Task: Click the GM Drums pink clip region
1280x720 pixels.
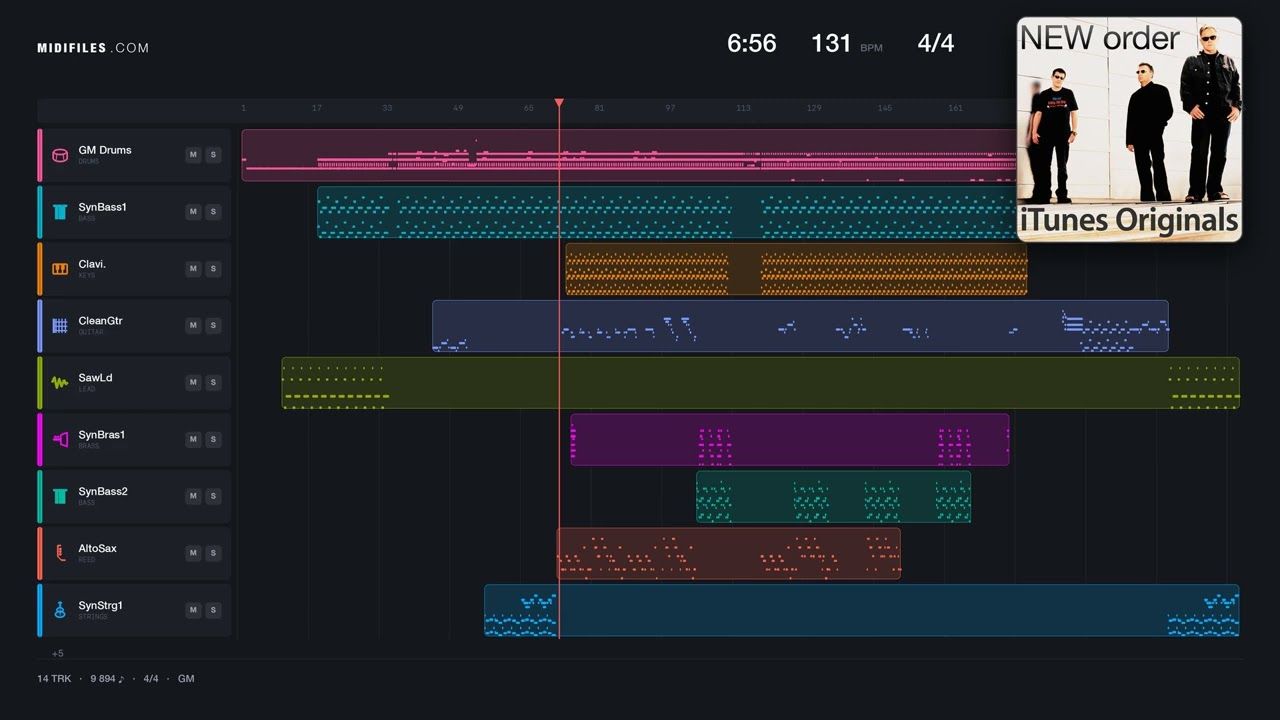Action: [629, 155]
